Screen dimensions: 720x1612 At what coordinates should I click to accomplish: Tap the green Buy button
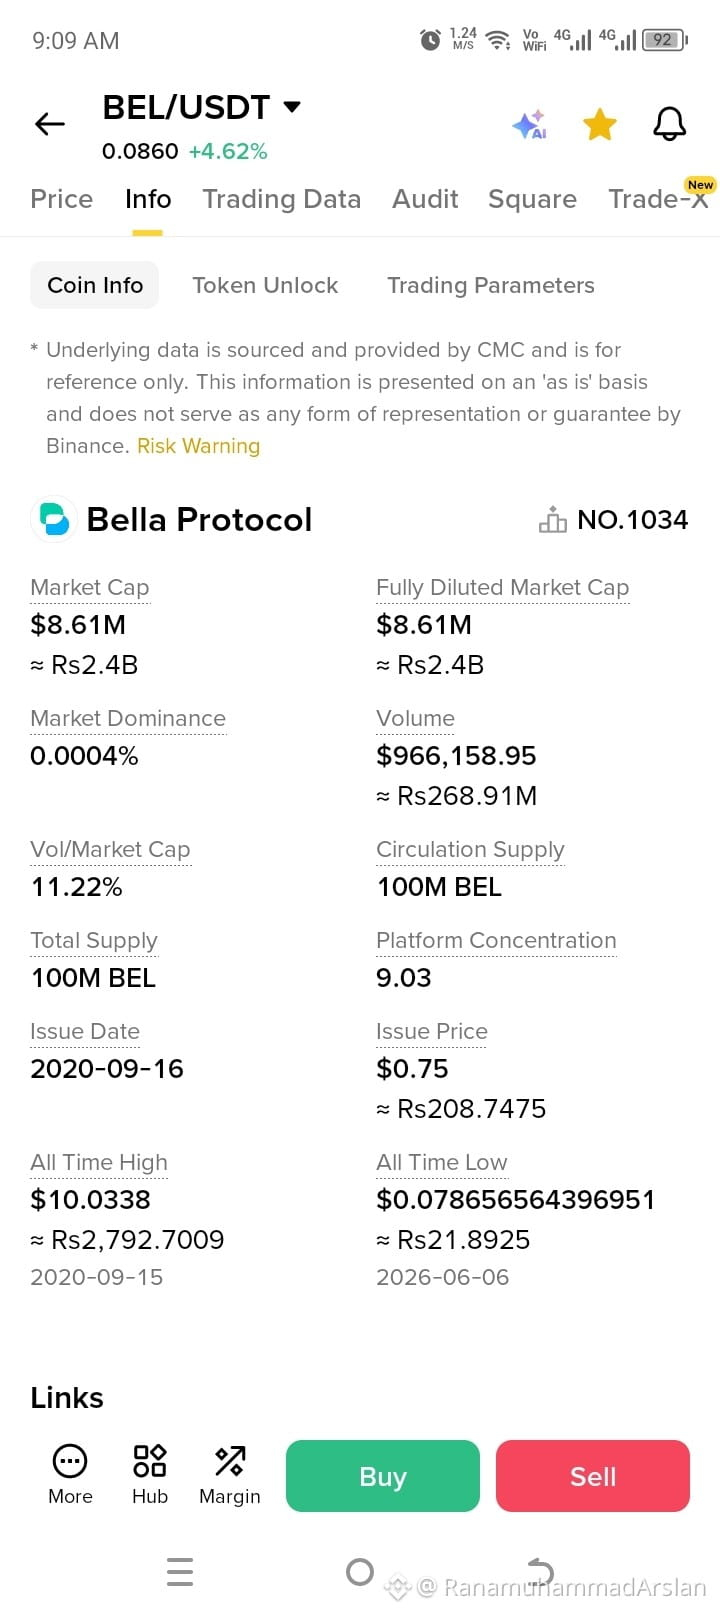coord(383,1476)
